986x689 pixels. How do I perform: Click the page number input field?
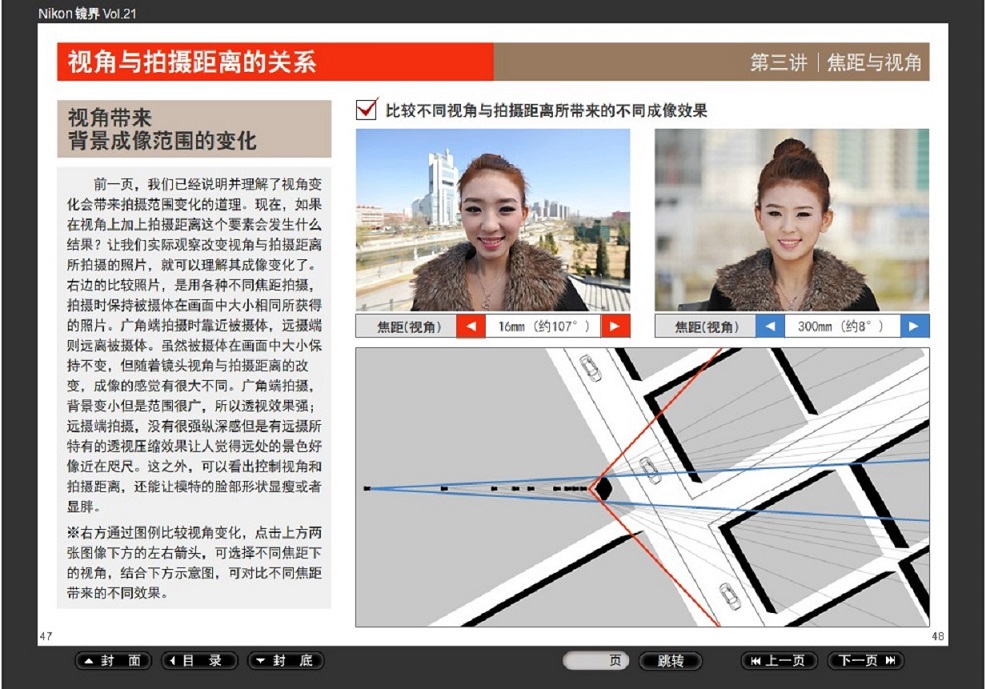pyautogui.click(x=596, y=661)
